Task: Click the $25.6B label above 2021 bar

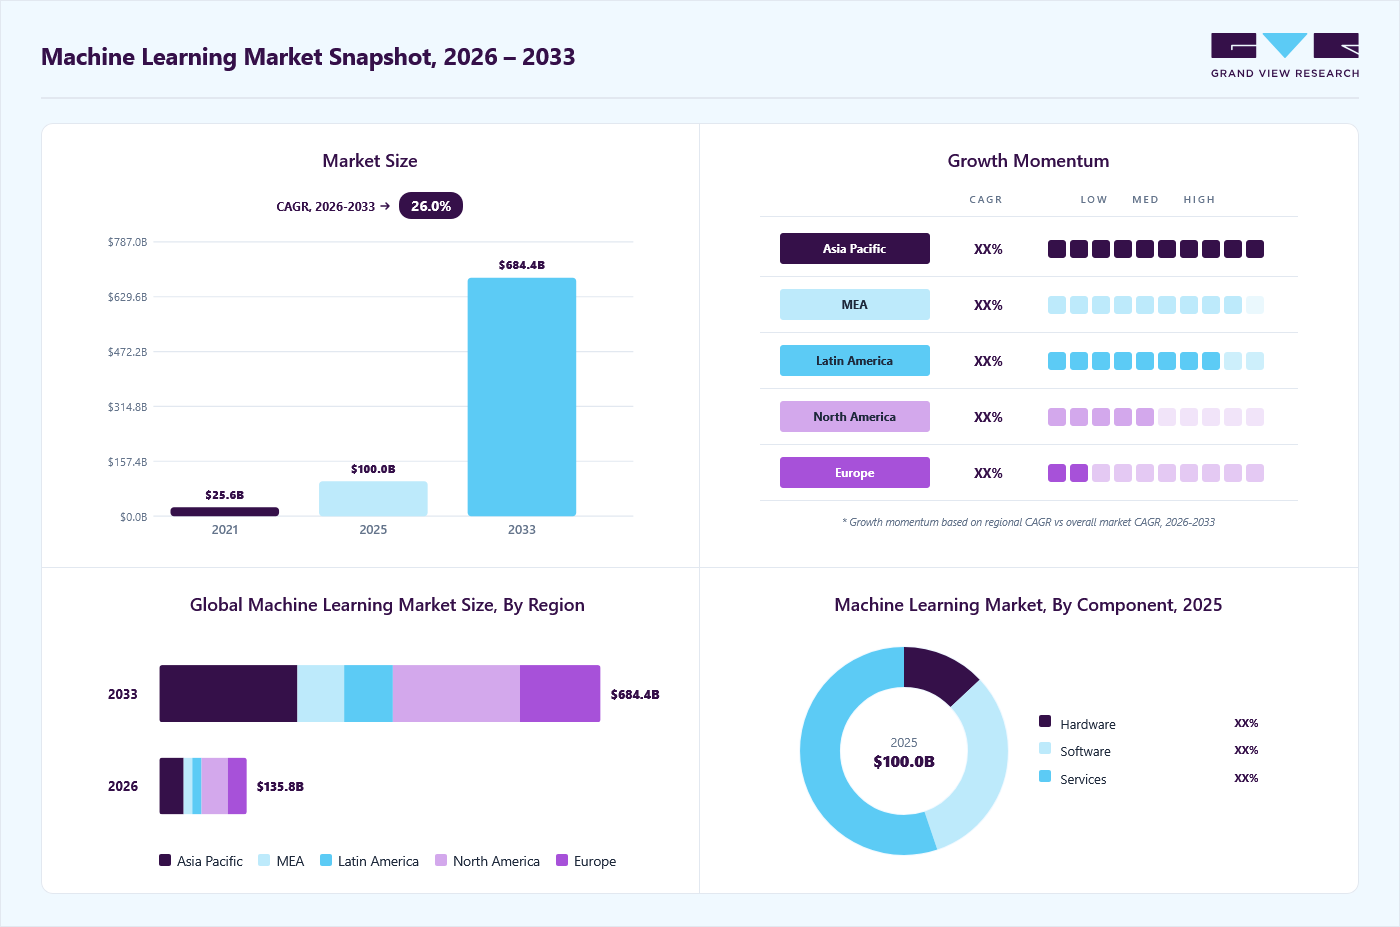Action: tap(225, 495)
